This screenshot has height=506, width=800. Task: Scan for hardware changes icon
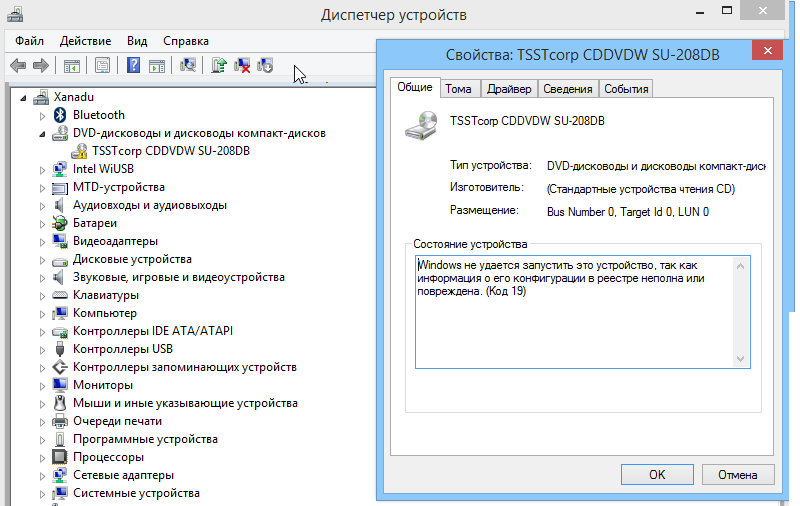pos(188,65)
